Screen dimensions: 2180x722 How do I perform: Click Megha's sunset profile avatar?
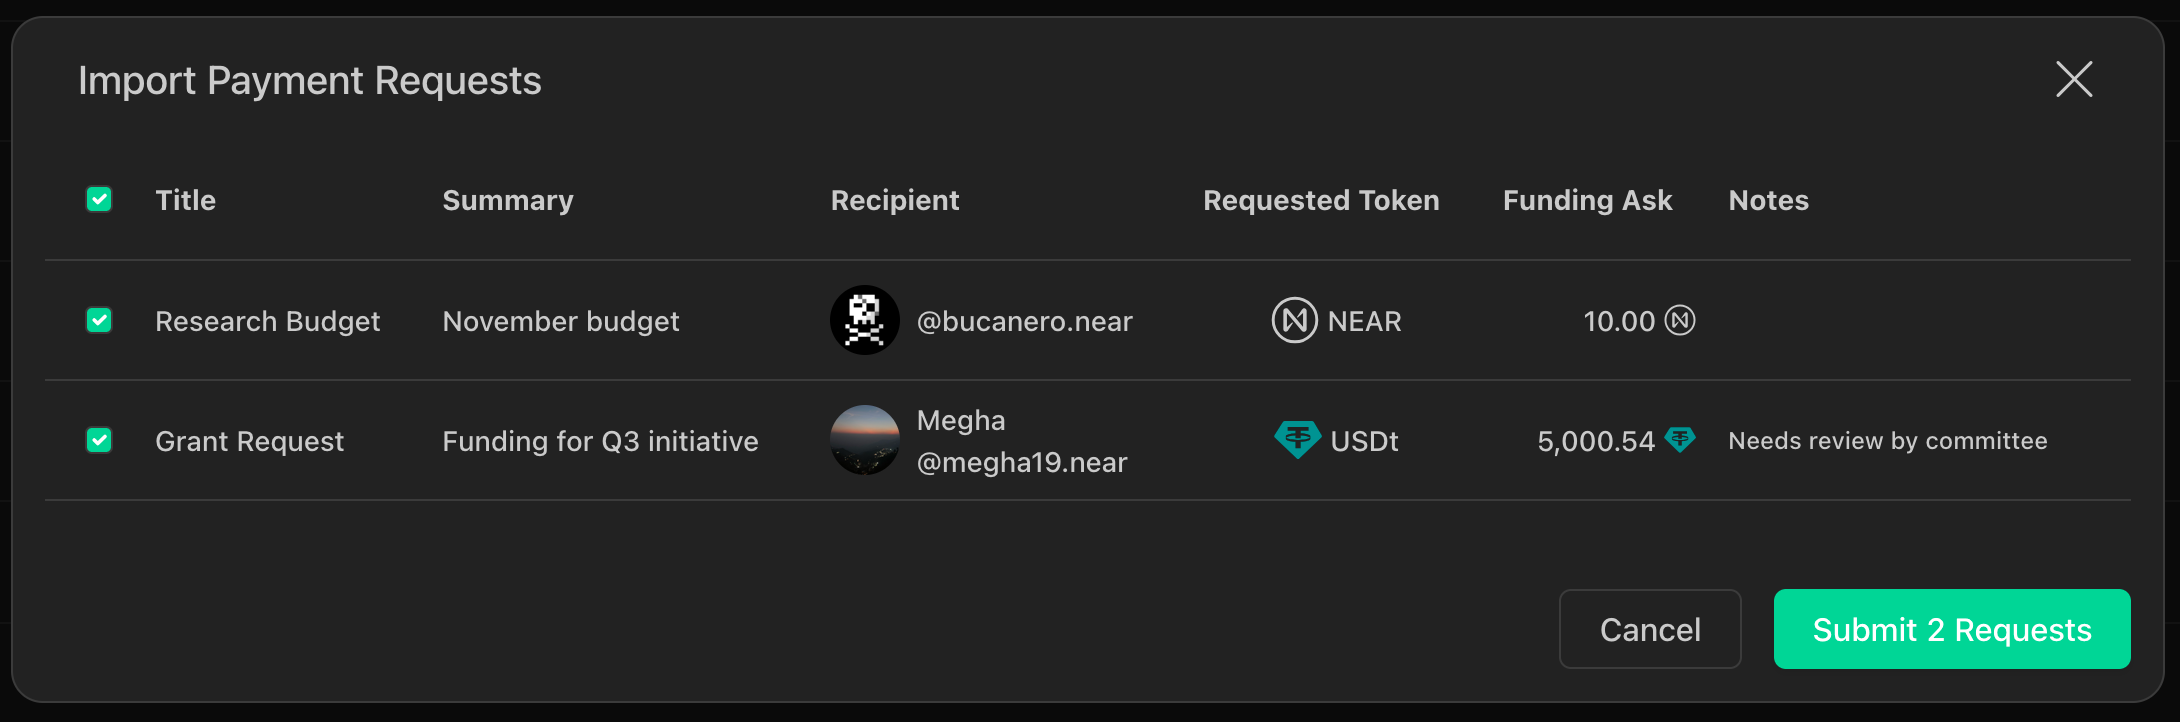865,440
